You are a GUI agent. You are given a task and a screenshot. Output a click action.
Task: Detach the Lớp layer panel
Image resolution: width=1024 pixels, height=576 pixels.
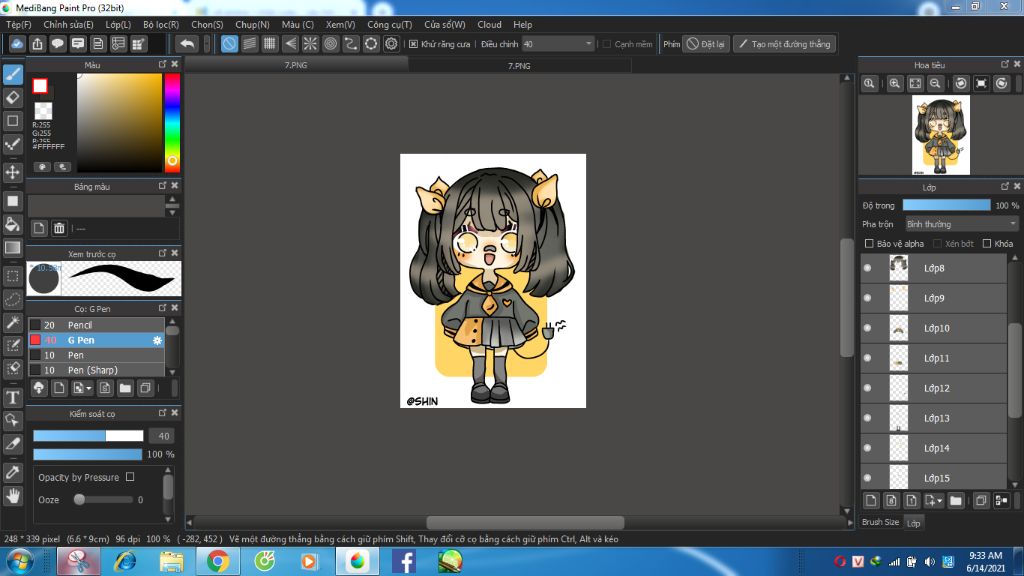tap(1005, 187)
